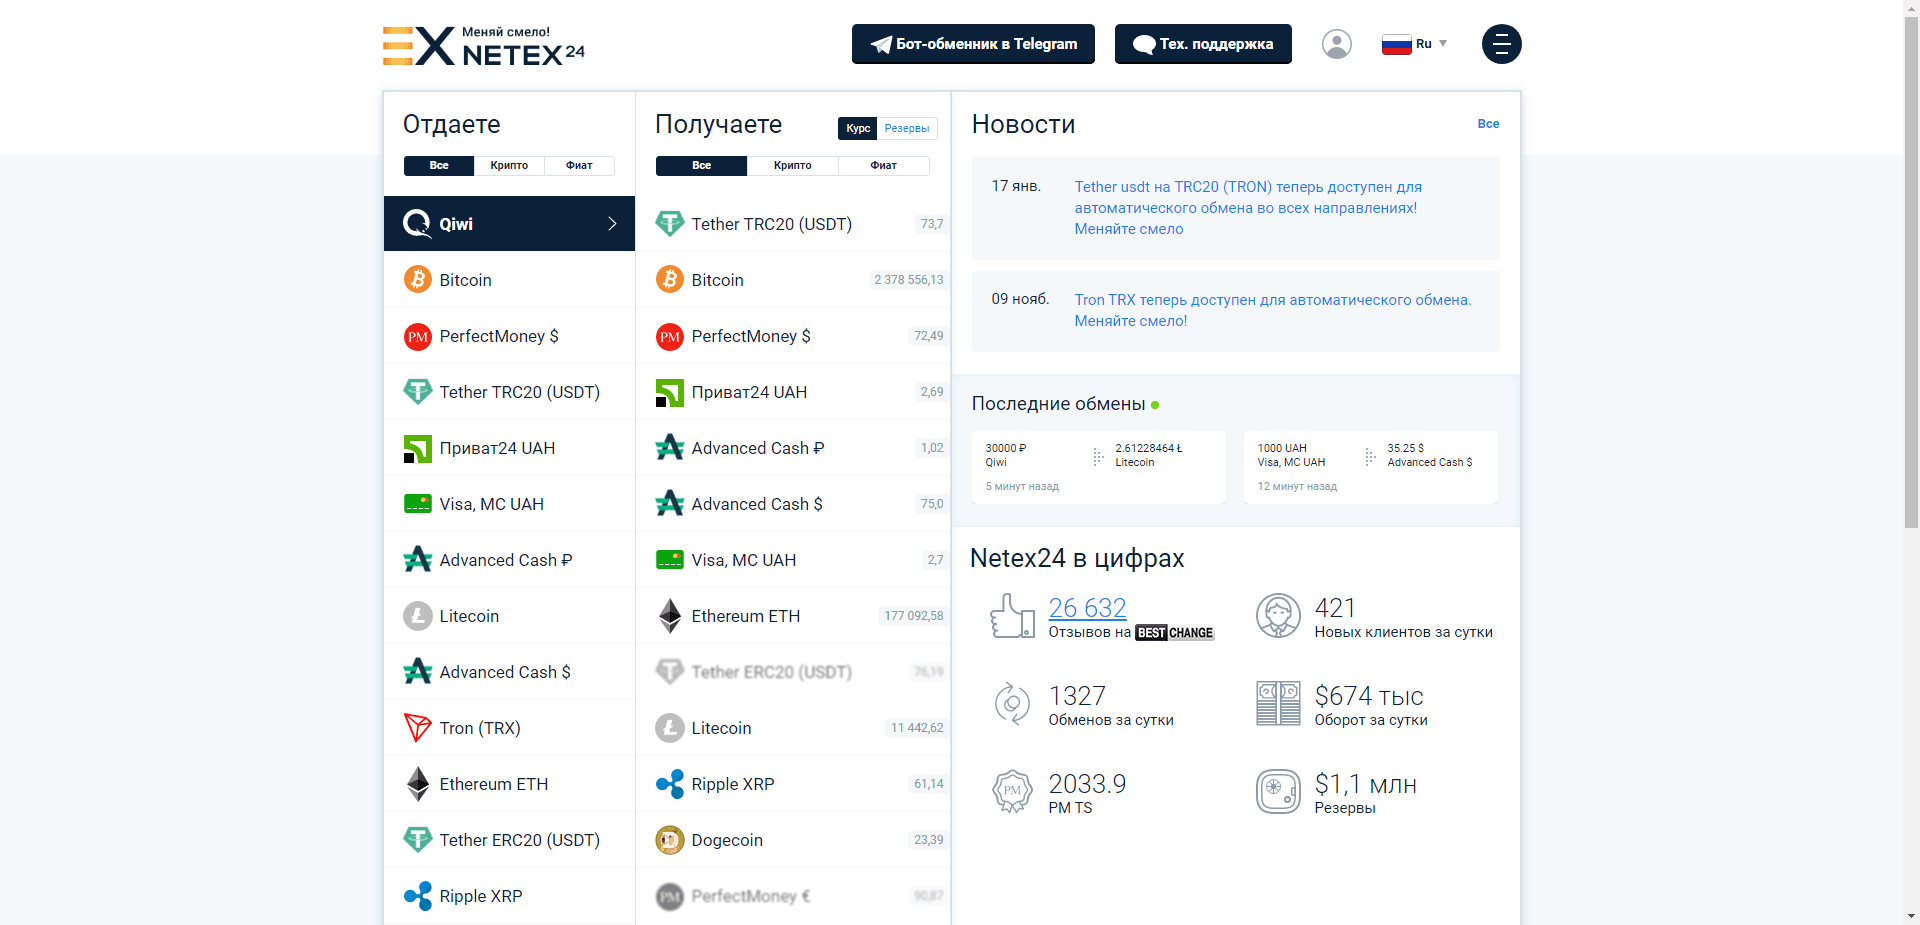The width and height of the screenshot is (1920, 925).
Task: Open the hamburger navigation menu
Action: [1501, 44]
